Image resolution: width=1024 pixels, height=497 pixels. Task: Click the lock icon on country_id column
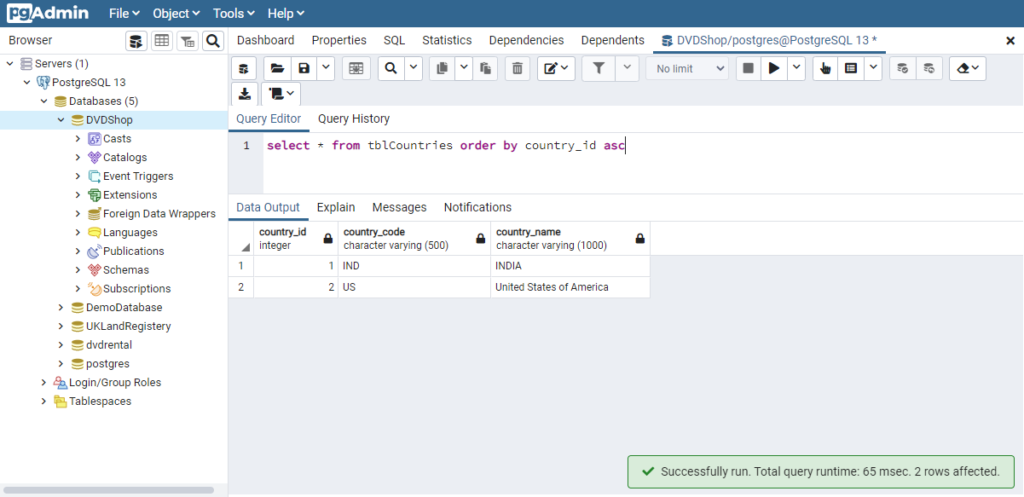click(x=328, y=239)
